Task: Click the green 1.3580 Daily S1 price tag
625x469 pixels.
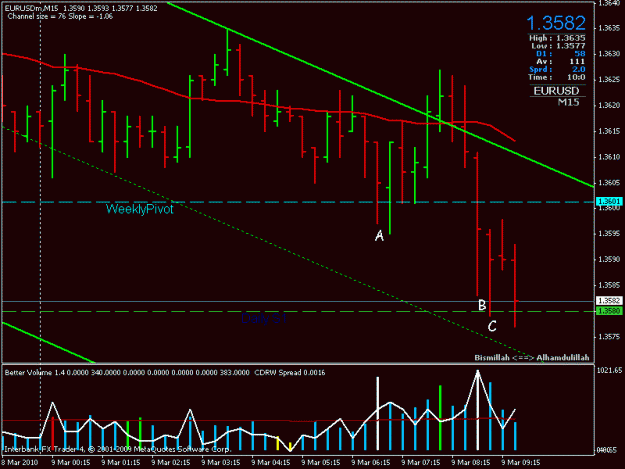Action: pos(609,311)
